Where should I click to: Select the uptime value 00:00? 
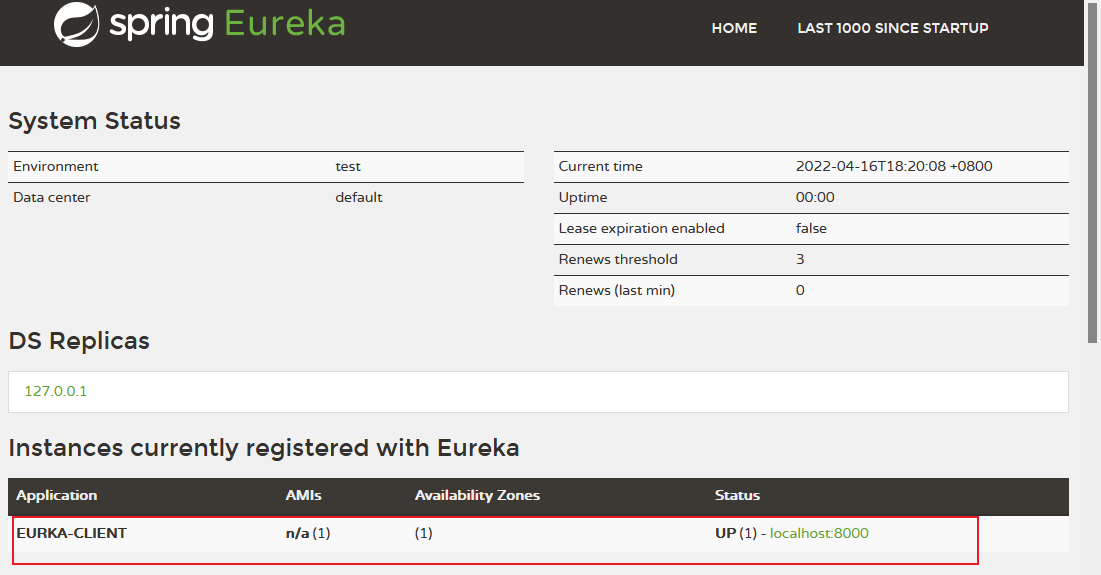(x=815, y=197)
